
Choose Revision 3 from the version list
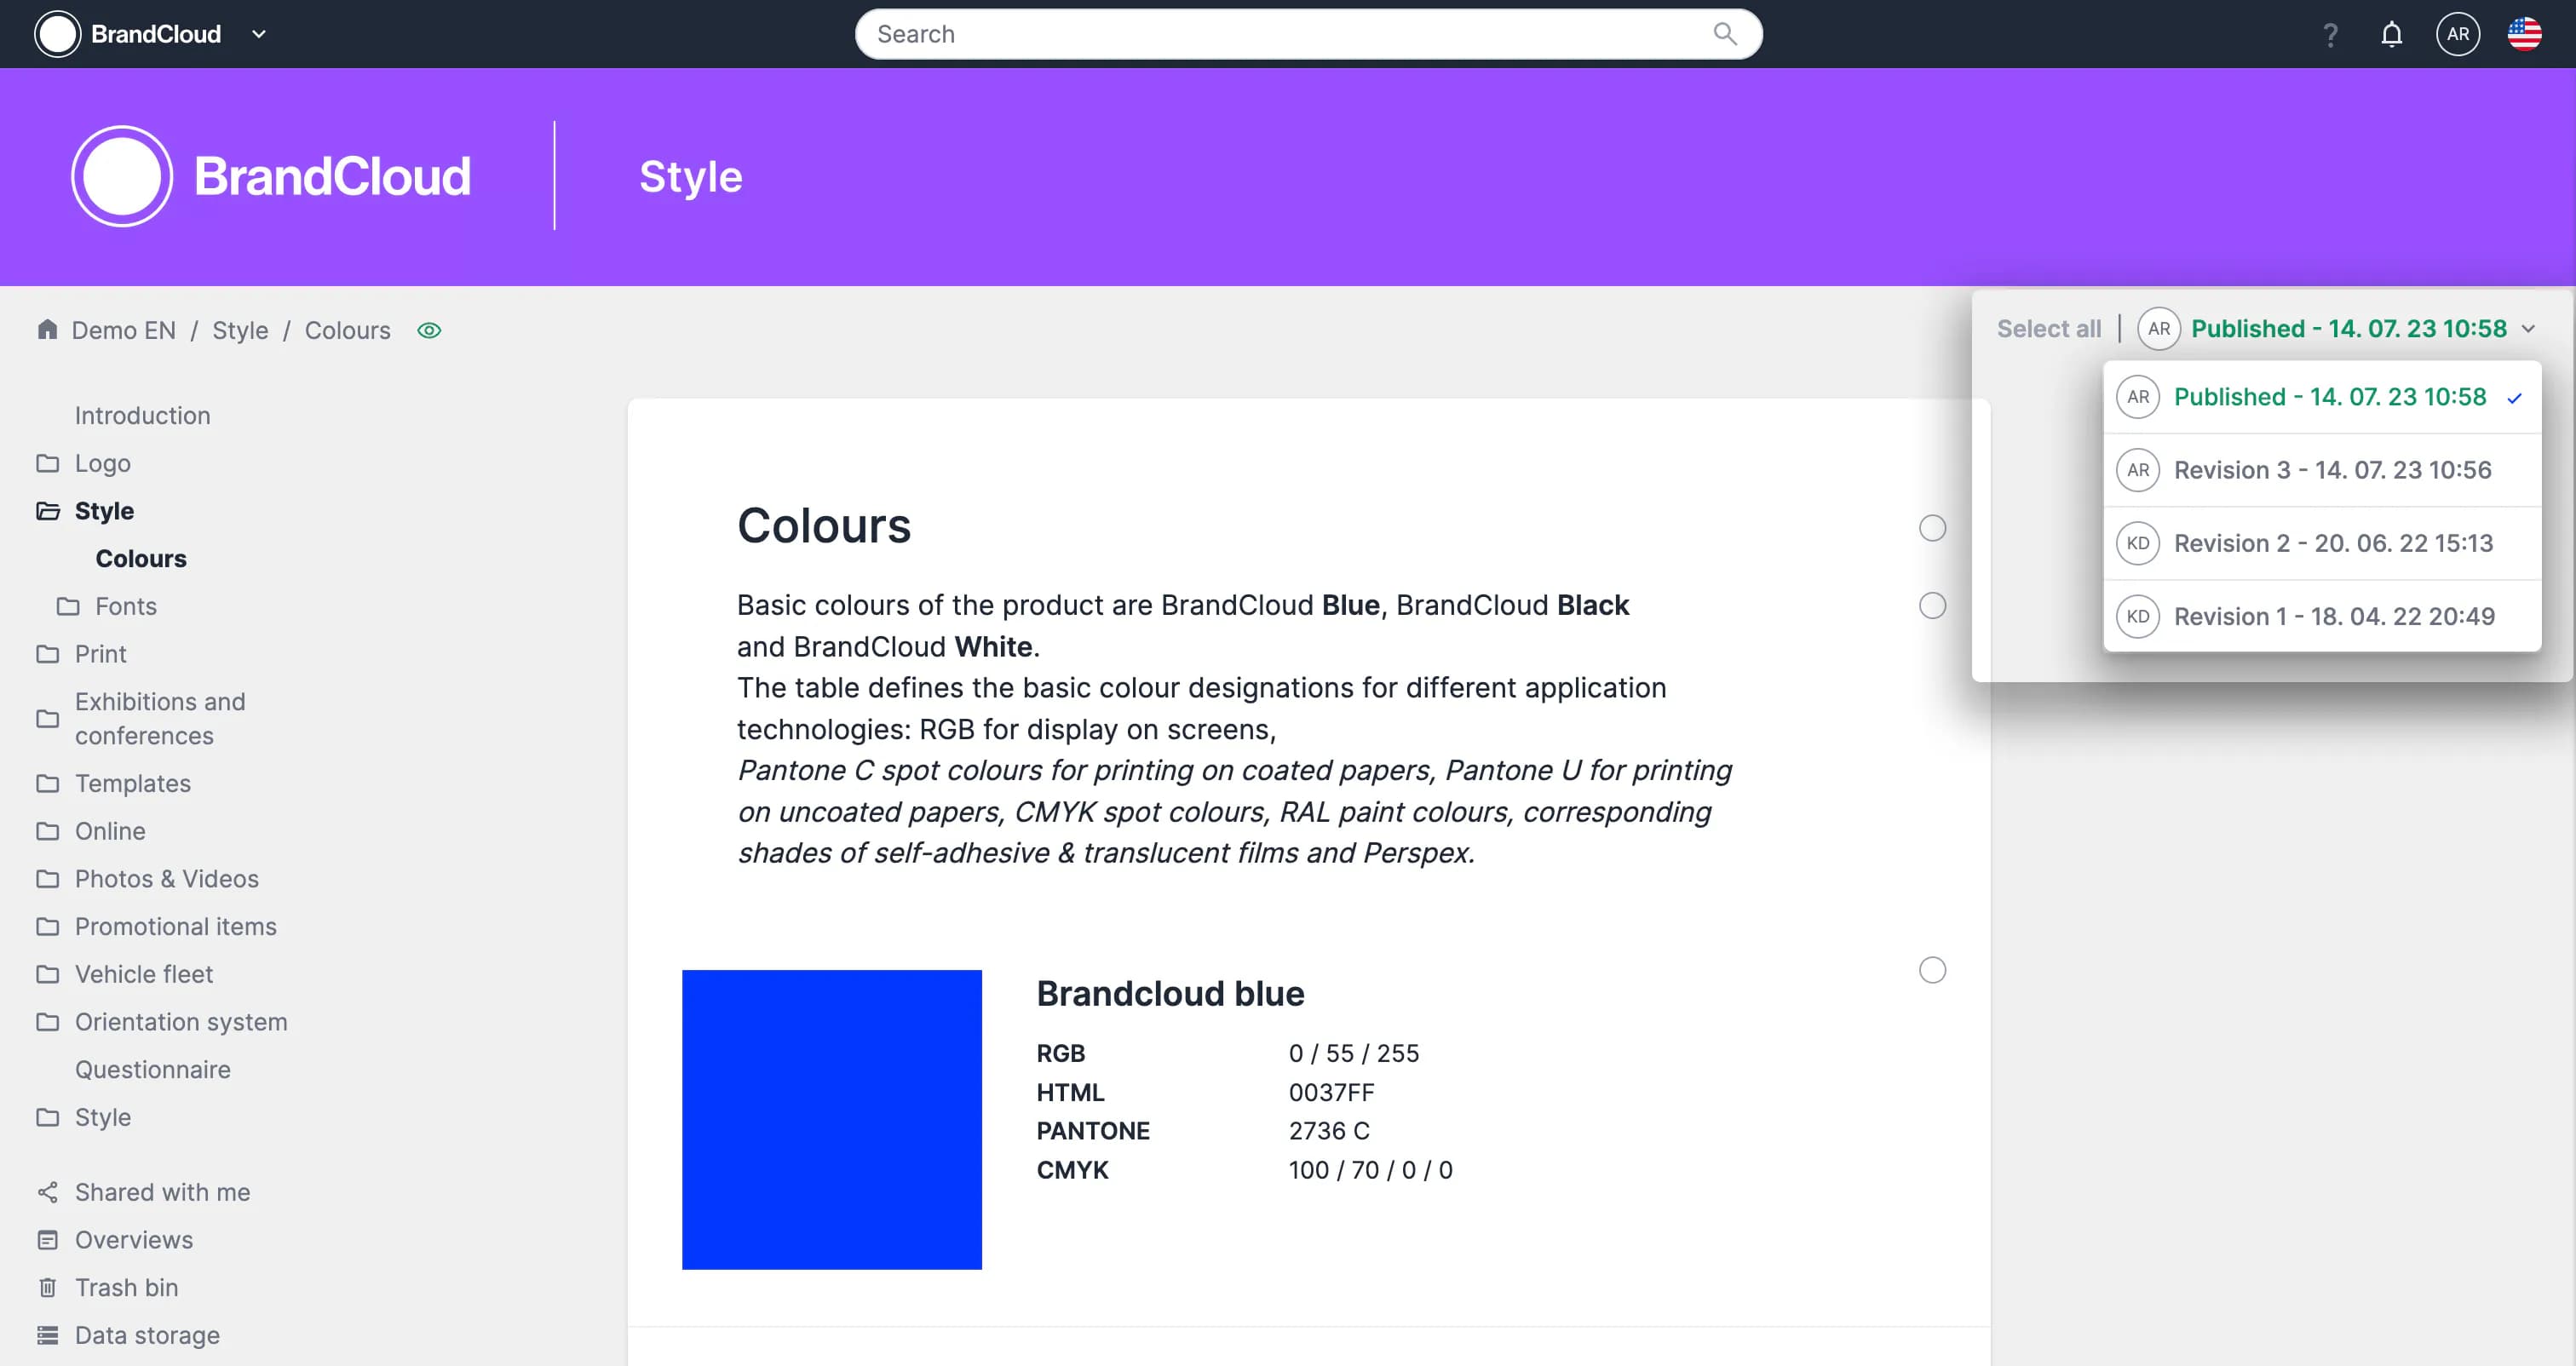tap(2331, 470)
